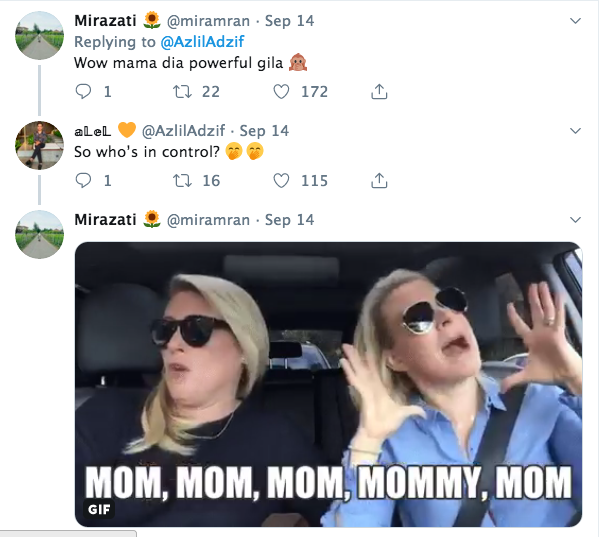Viewport: 599px width, 537px height.
Task: Retweet the 'Wow mama dia powerful gila' tweet
Action: coord(182,92)
